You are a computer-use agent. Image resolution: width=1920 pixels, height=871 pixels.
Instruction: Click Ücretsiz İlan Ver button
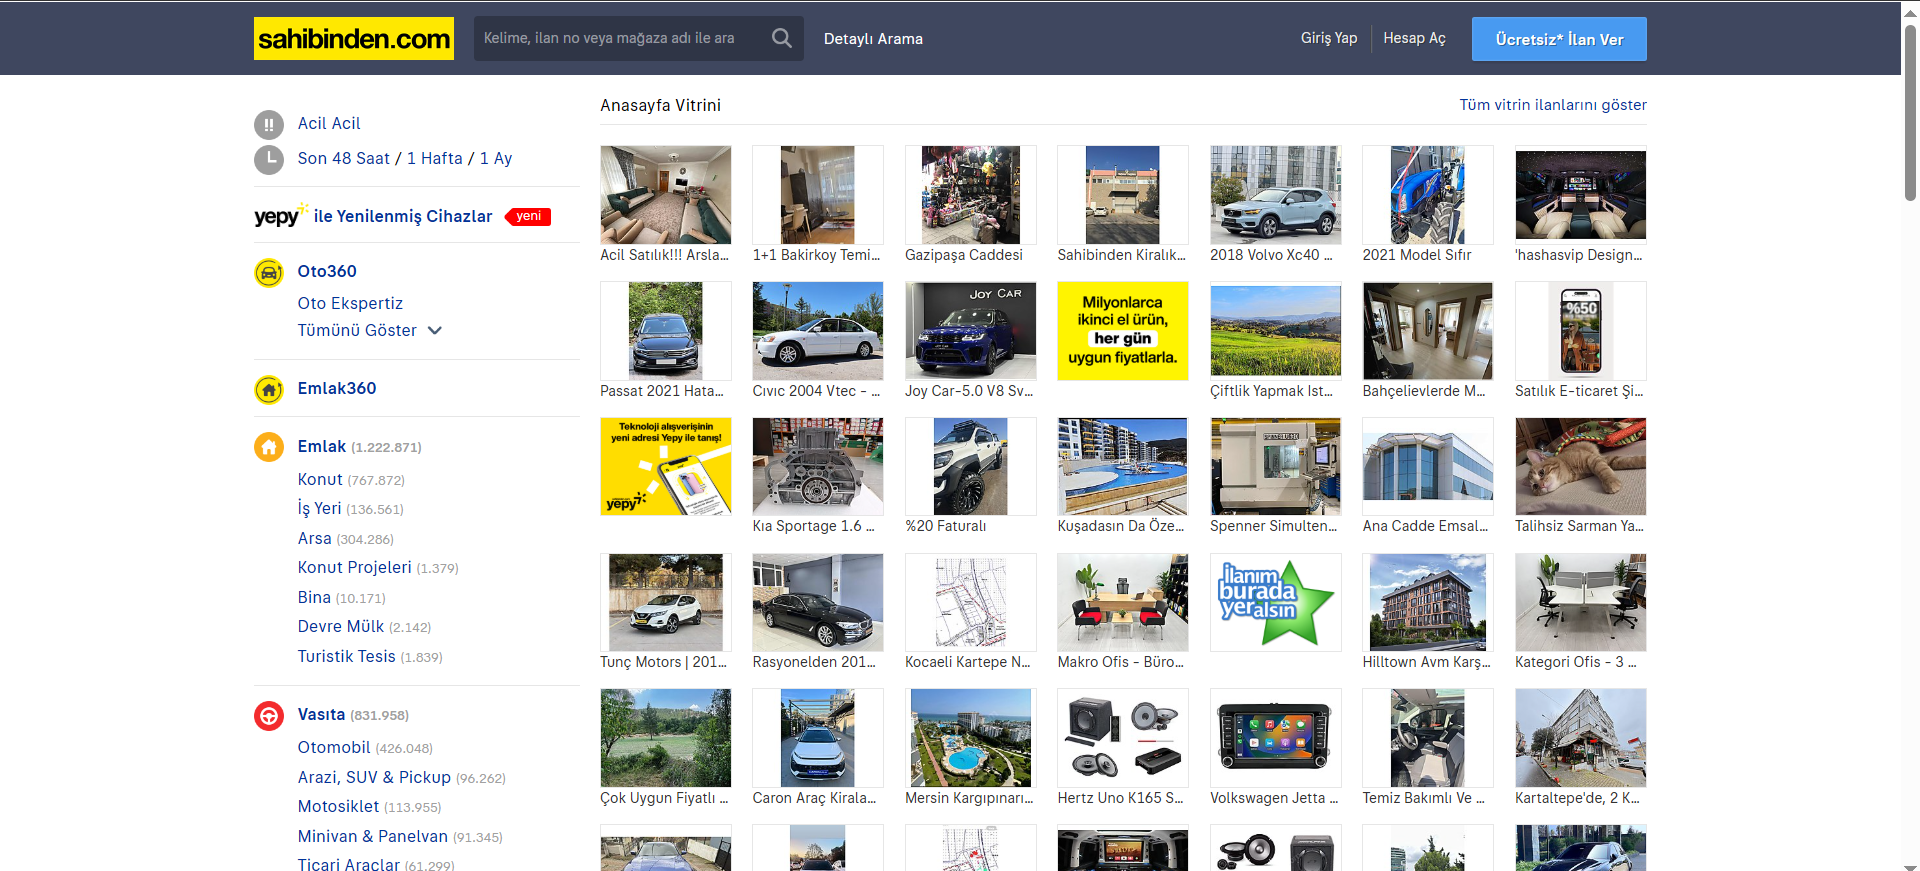coord(1559,39)
